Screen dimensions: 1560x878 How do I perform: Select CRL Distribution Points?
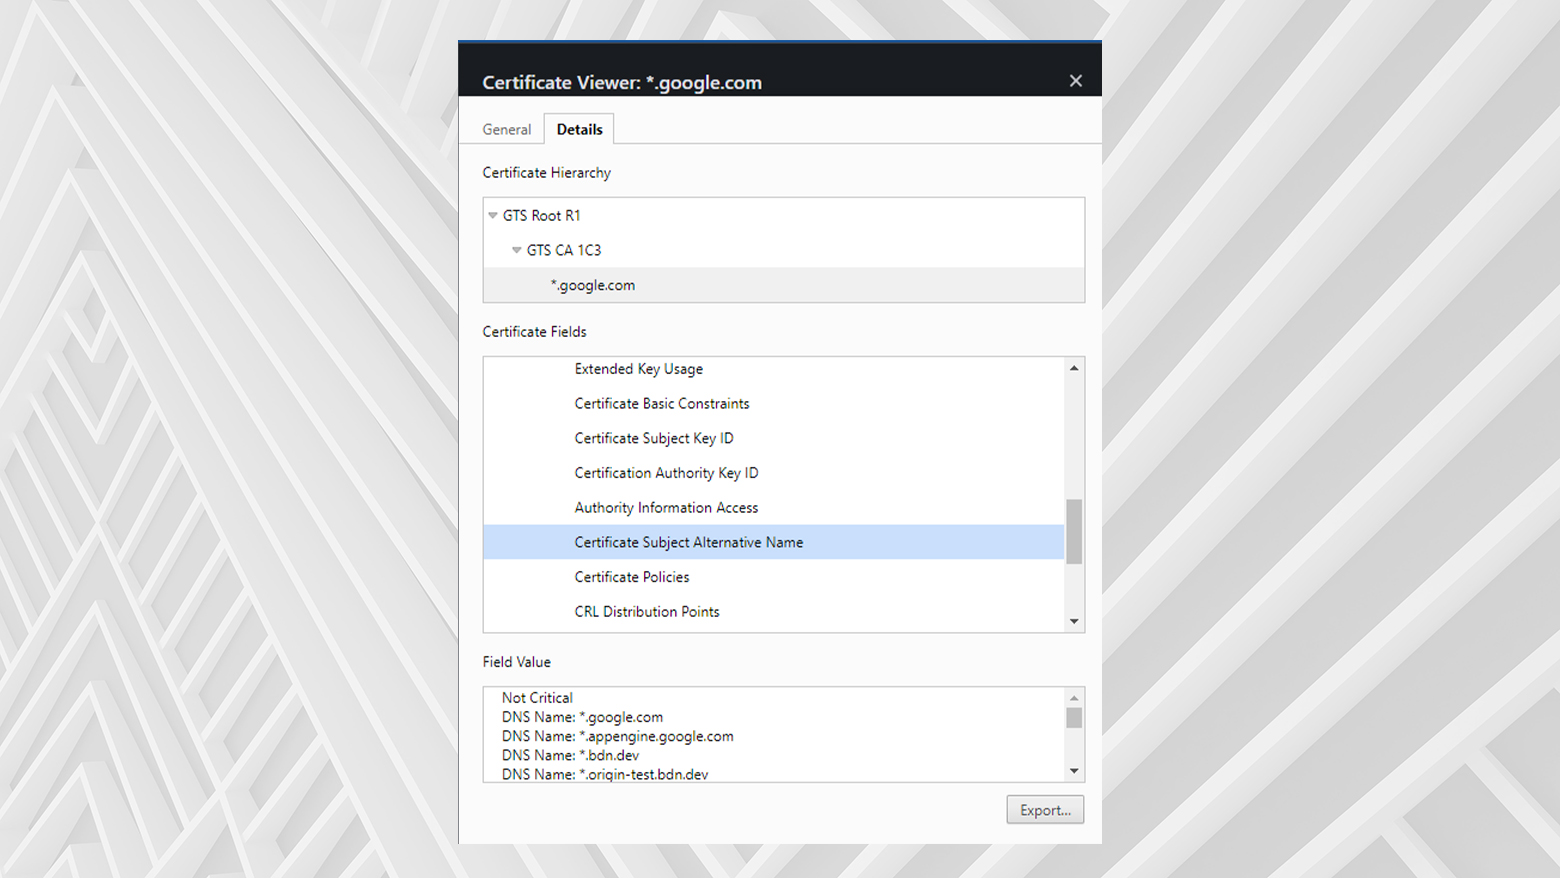point(647,611)
